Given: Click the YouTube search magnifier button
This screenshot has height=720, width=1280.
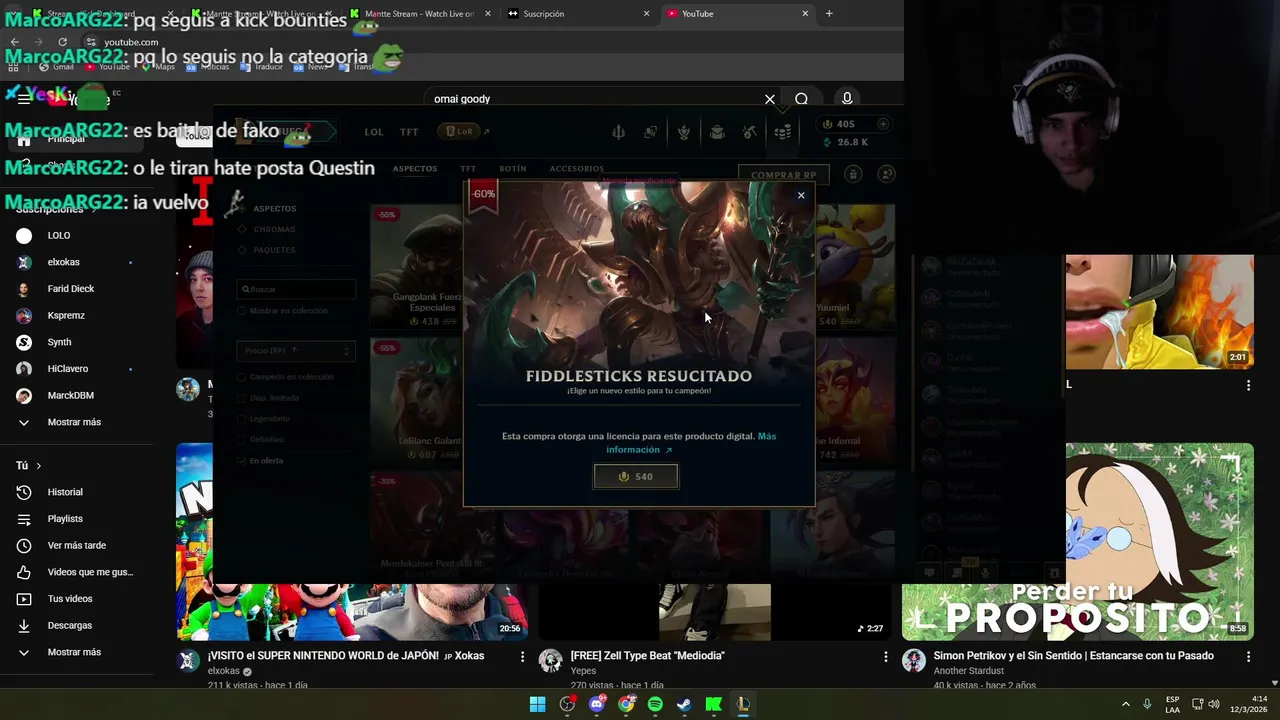Looking at the screenshot, I should click(801, 99).
